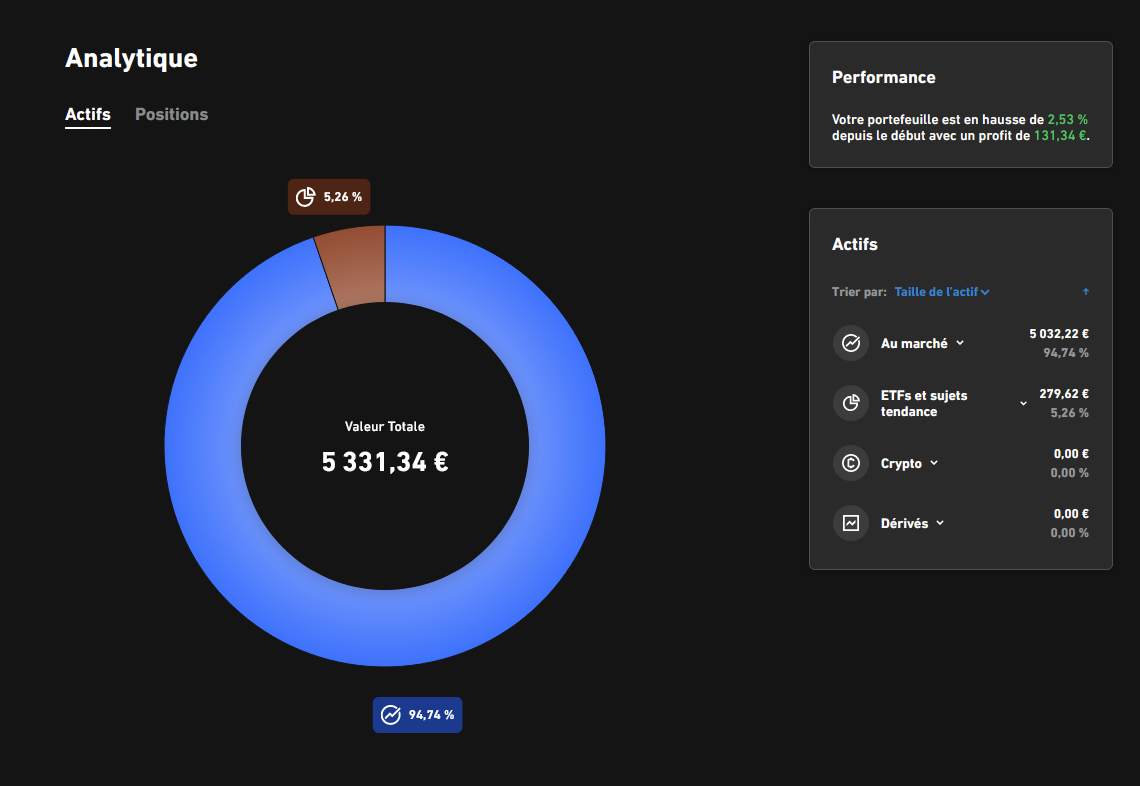
Task: Expand the Crypto asset category
Action: coord(909,463)
